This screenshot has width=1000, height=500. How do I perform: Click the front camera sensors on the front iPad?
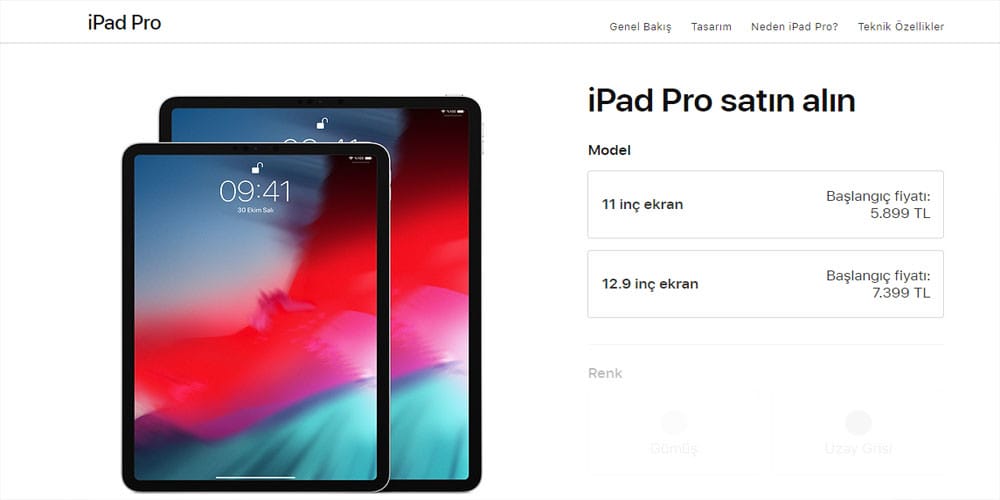coord(256,148)
